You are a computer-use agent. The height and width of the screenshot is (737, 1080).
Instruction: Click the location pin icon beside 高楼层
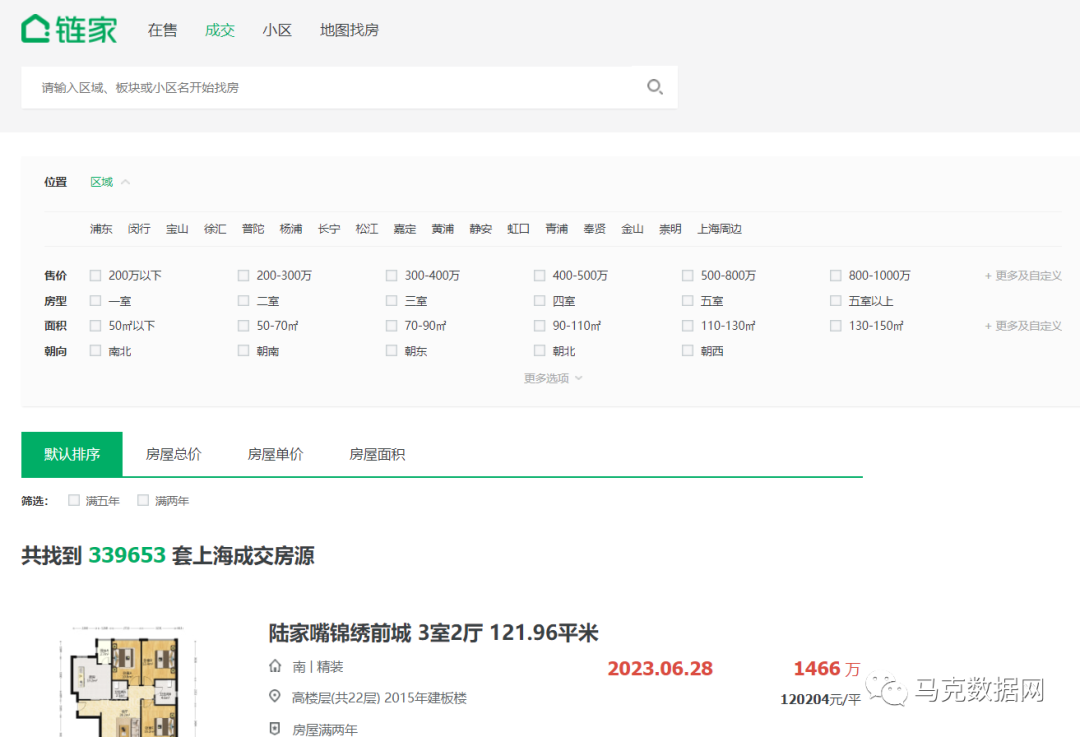pos(274,696)
